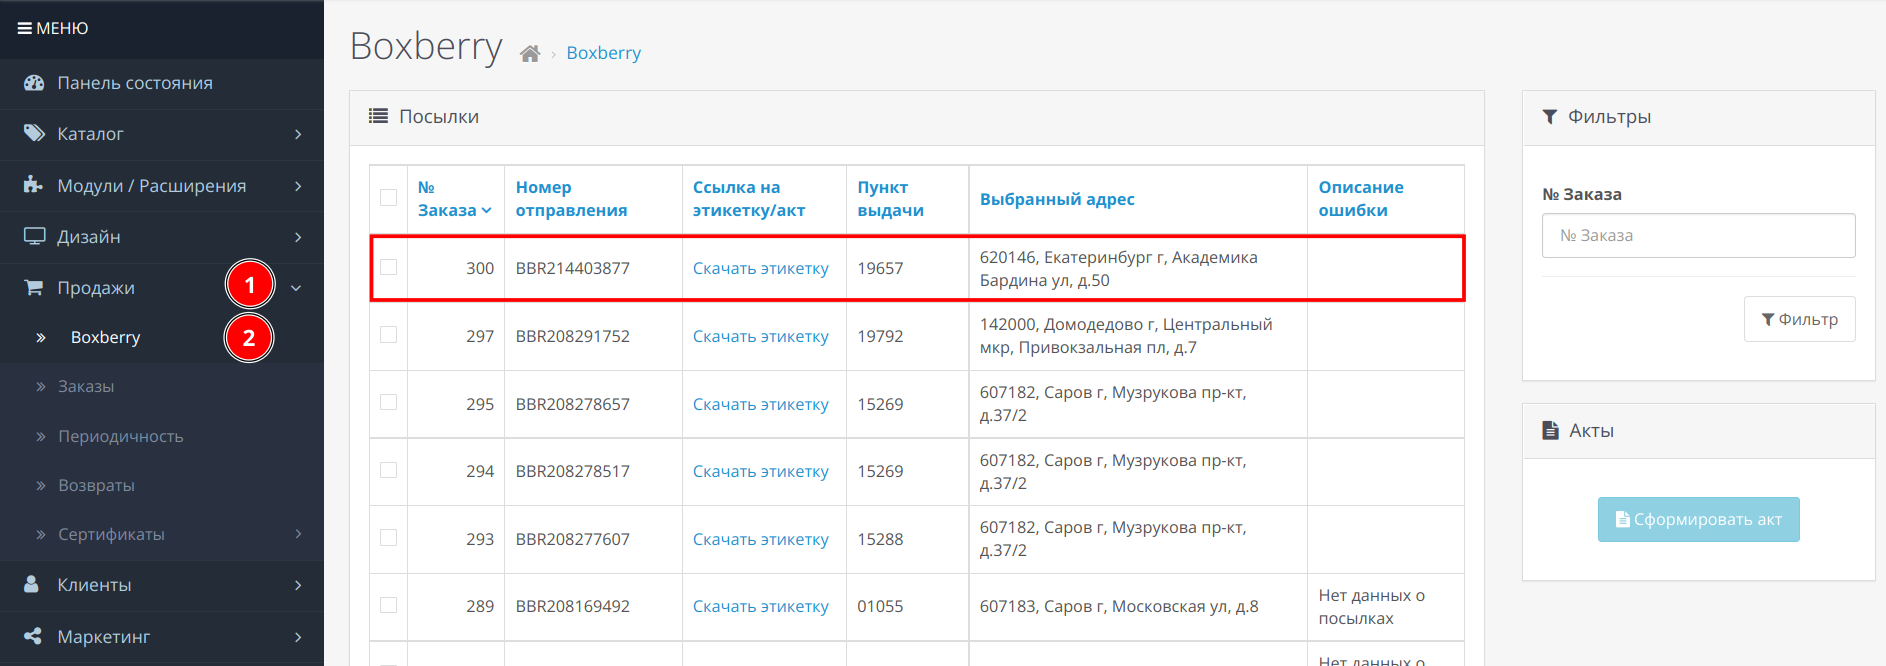The image size is (1886, 666).
Task: Download label for order 294
Action: click(761, 471)
